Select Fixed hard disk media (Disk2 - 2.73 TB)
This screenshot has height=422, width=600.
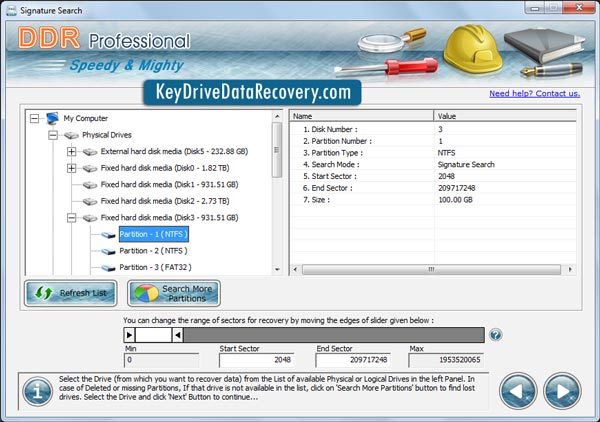pos(165,201)
